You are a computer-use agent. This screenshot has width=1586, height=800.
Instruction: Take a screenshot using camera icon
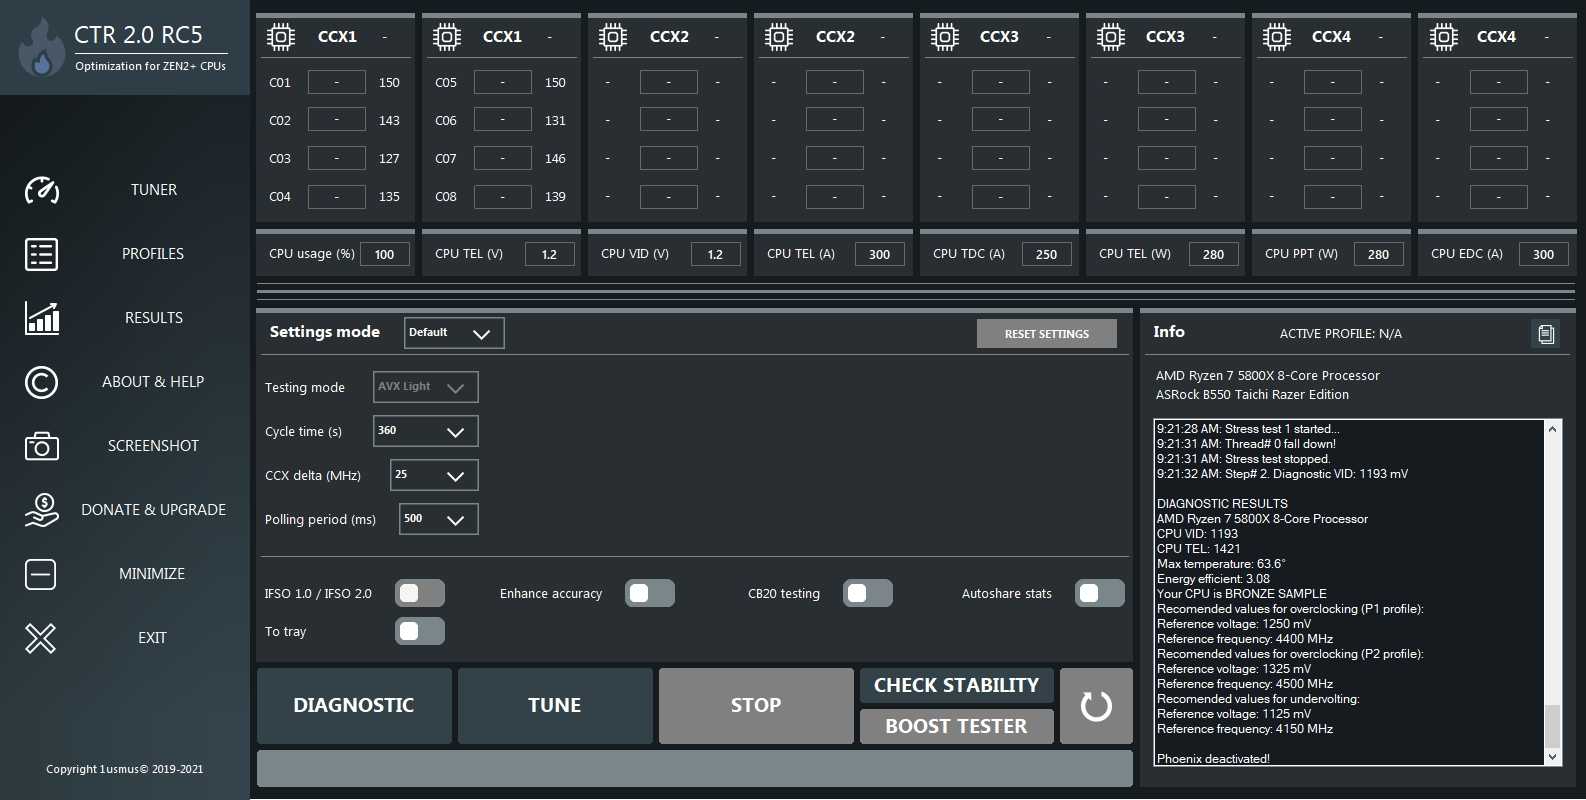41,446
